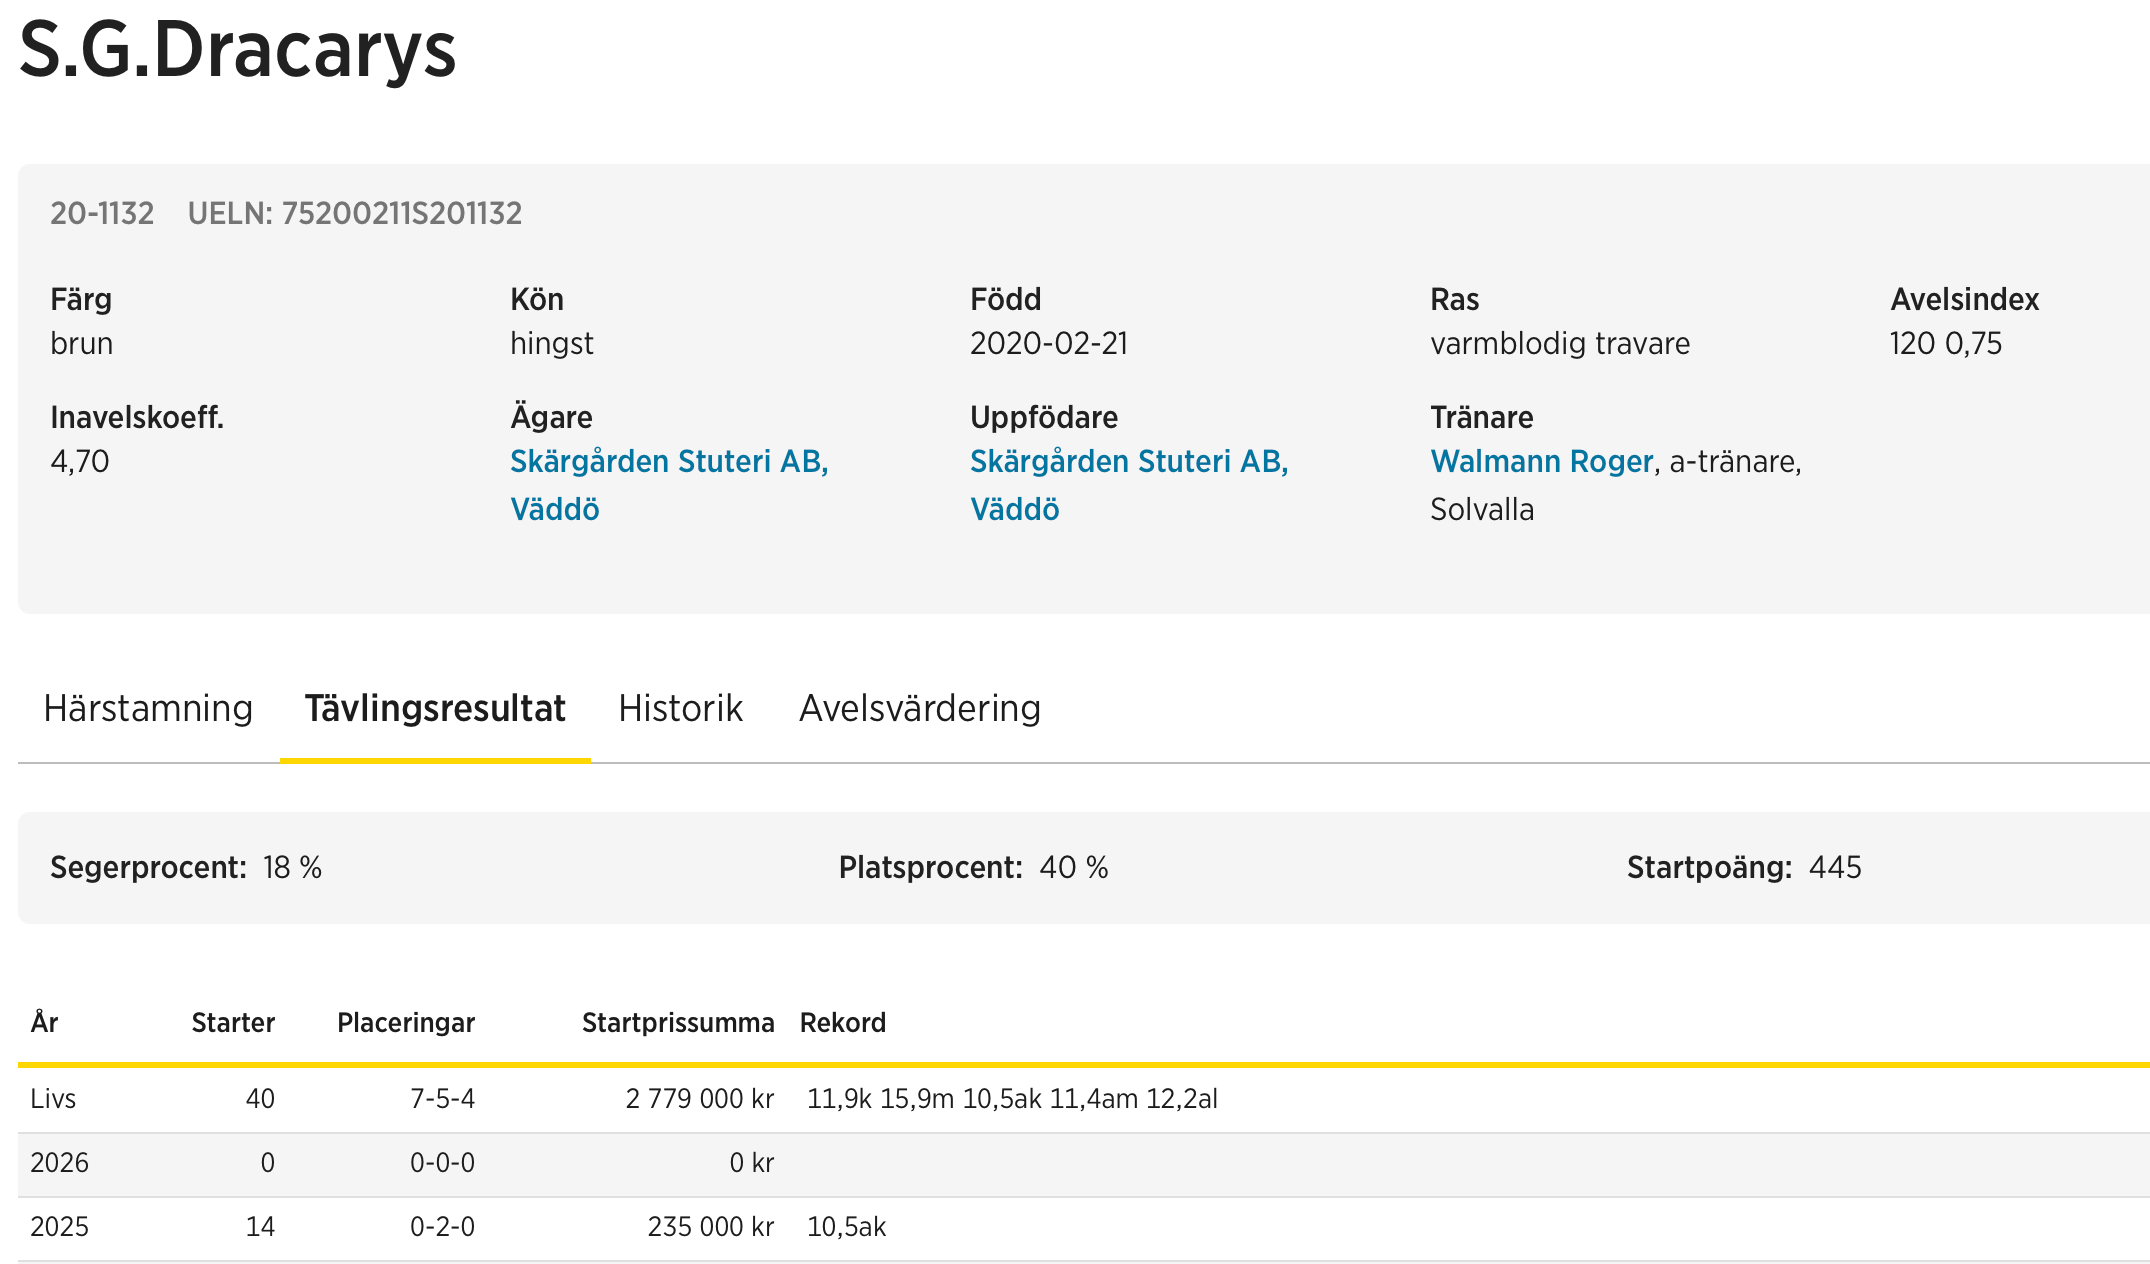Open owner link Skärgården Stuteri AB
Screen dimensions: 2150x1264
(668, 461)
